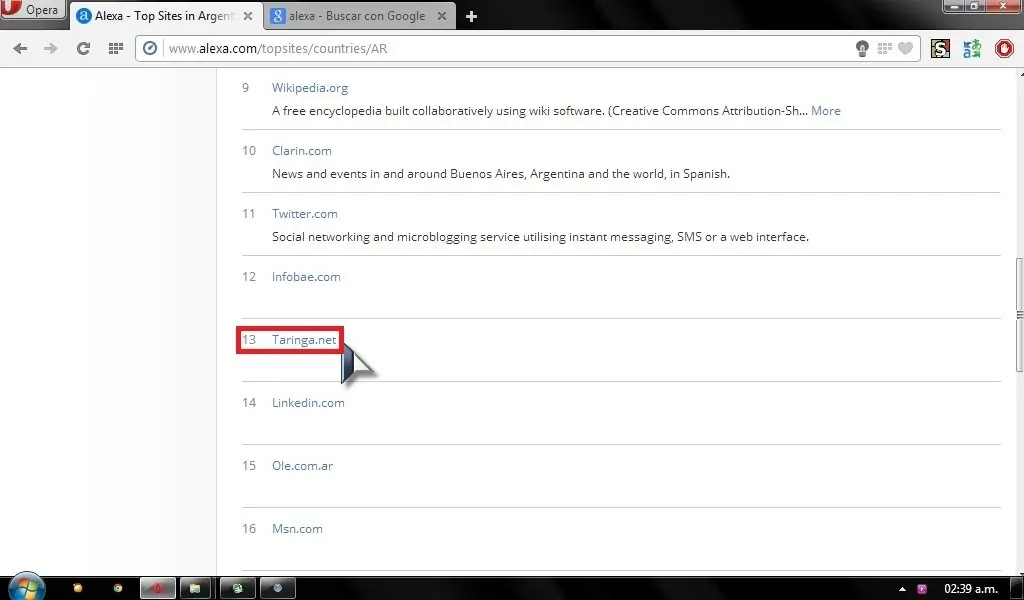Expand Wikipedia description with More

(x=825, y=111)
